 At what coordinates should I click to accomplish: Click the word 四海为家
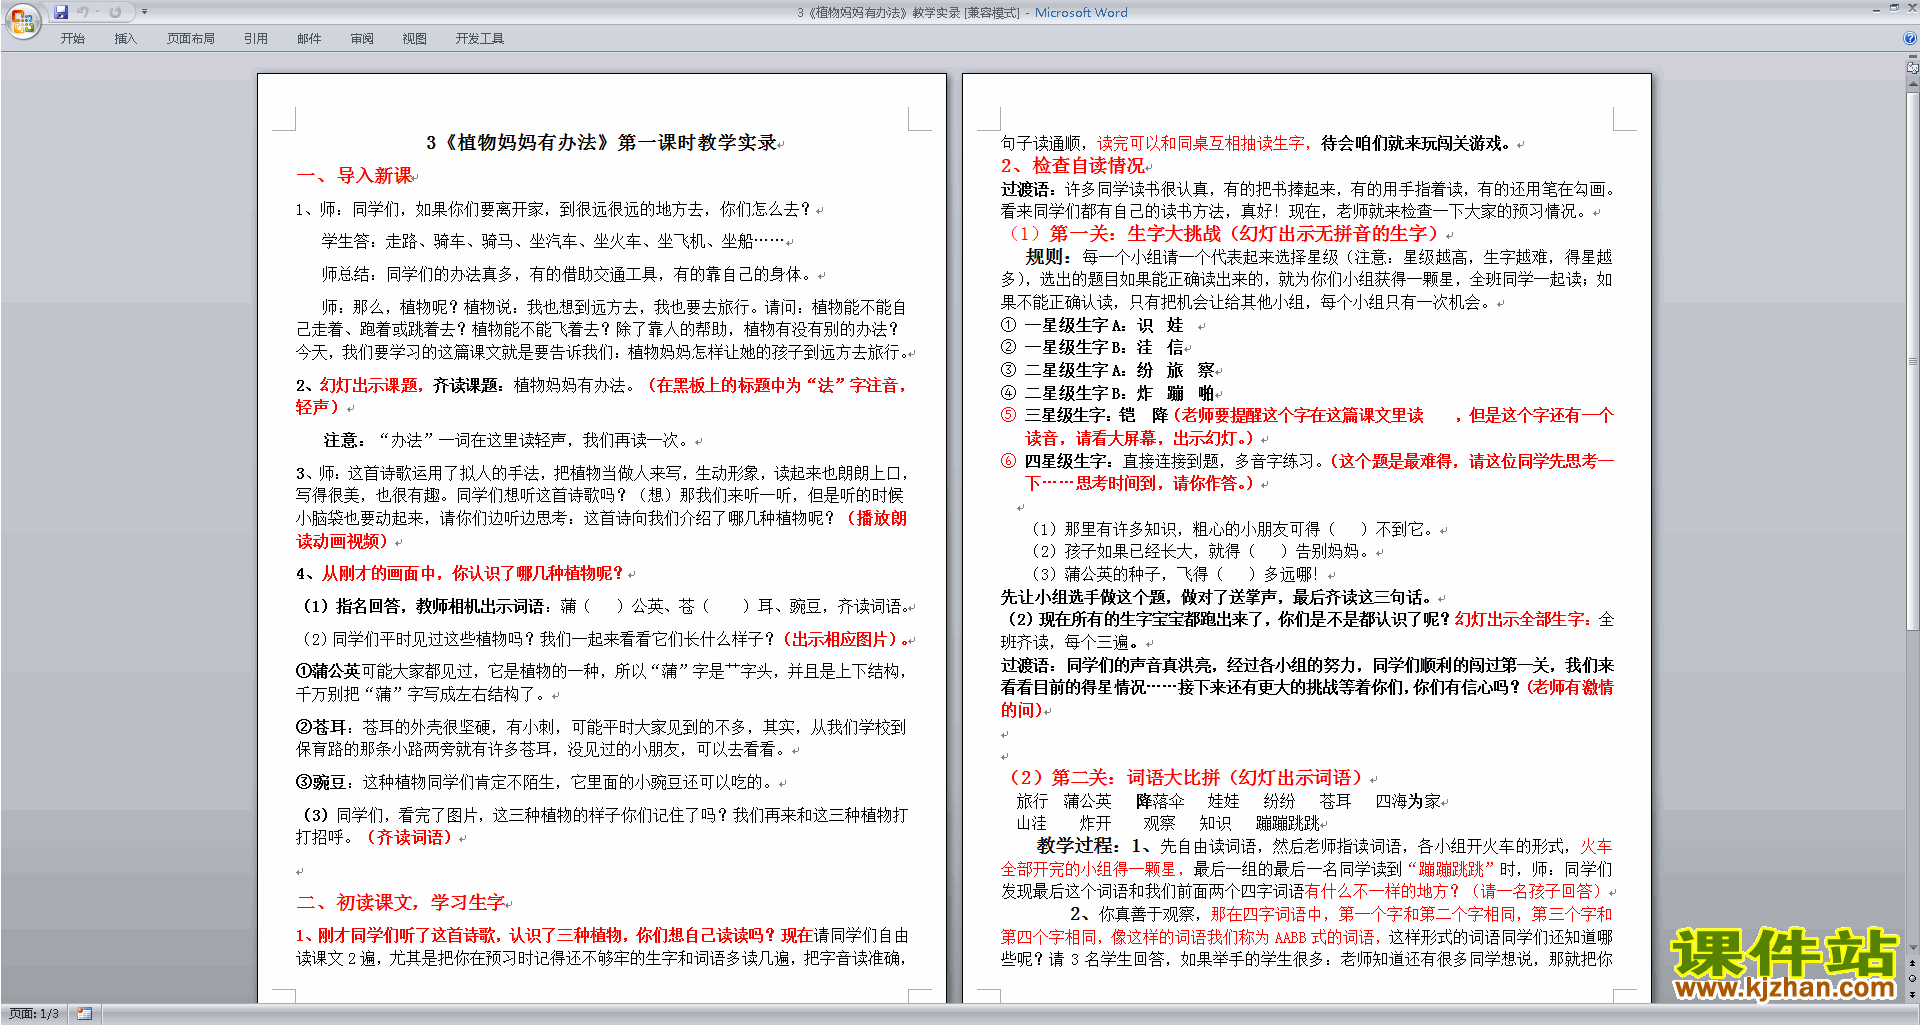click(1408, 802)
